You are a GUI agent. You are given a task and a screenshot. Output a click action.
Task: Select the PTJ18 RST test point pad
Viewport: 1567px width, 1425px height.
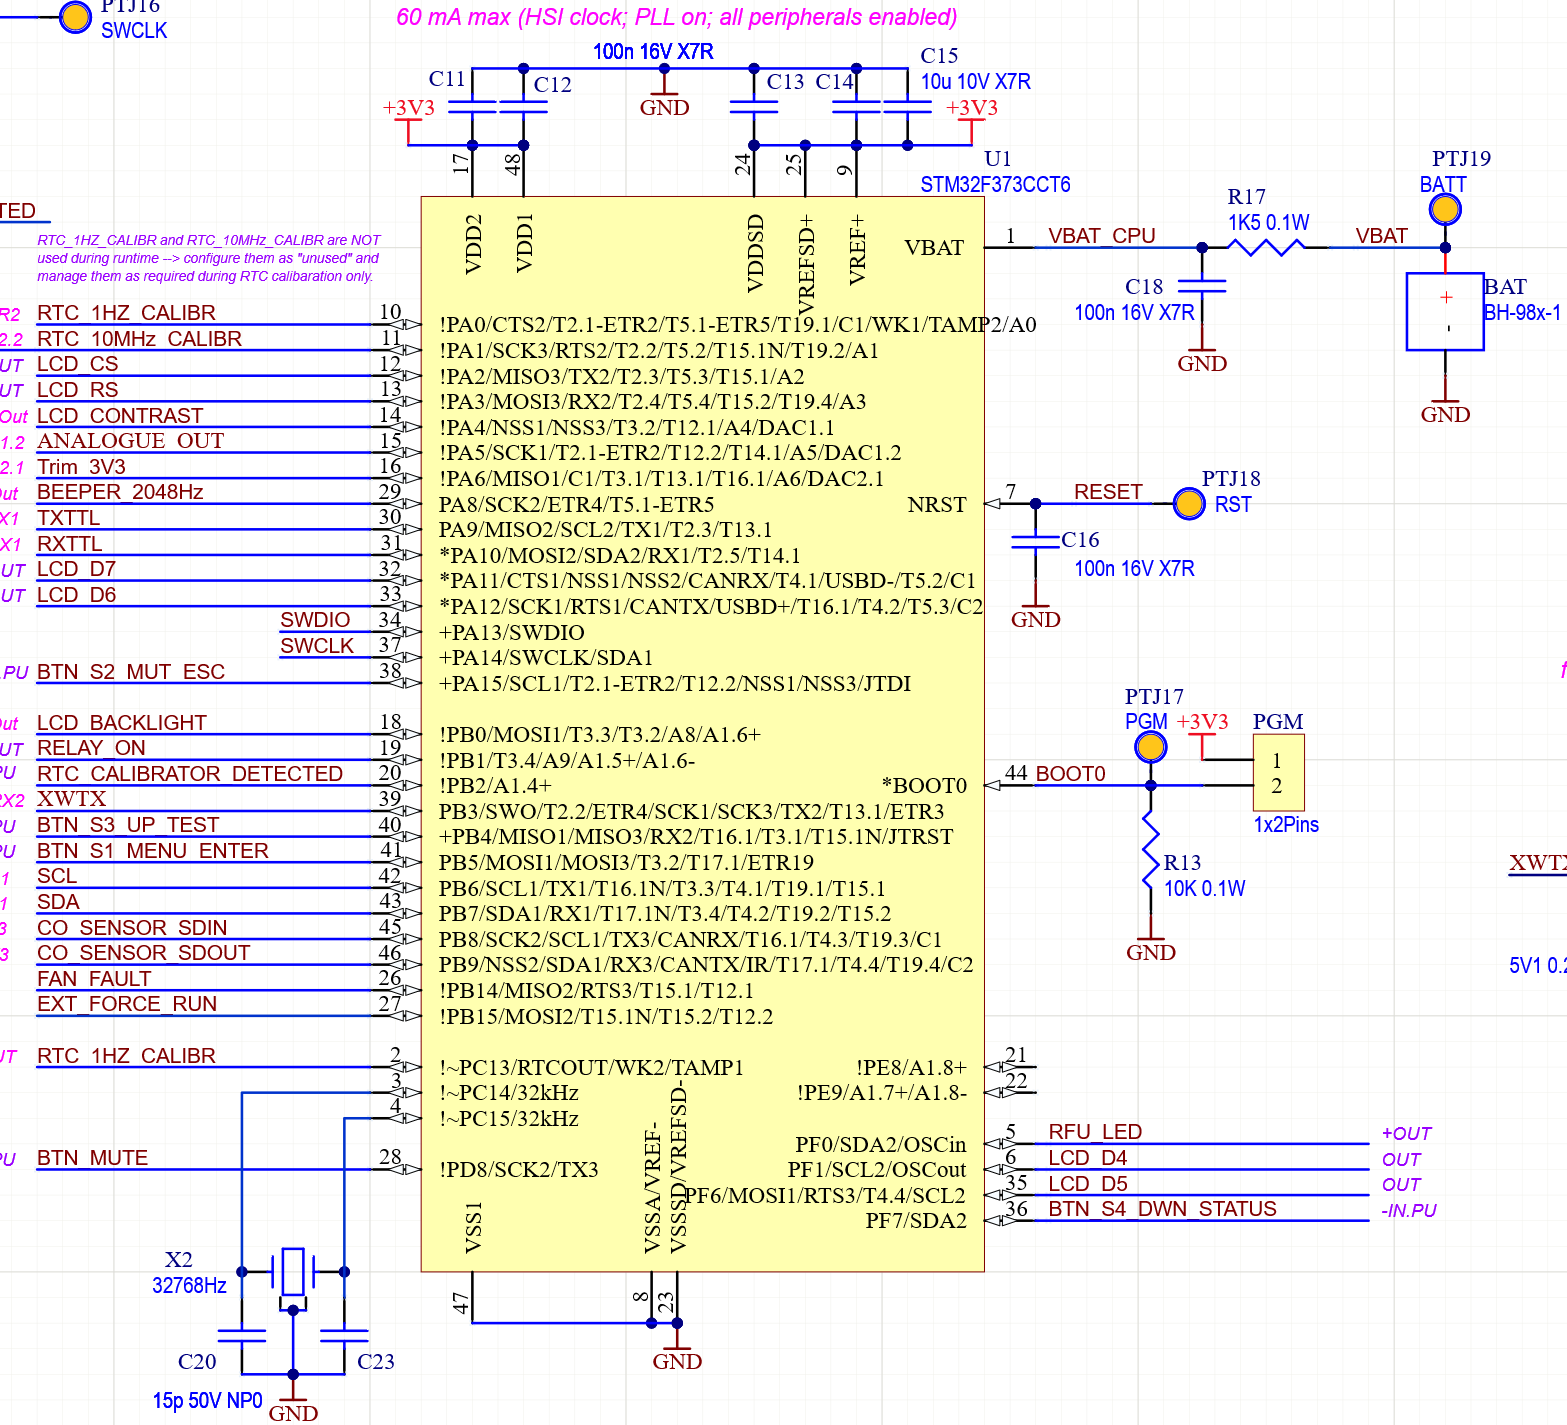[1188, 505]
